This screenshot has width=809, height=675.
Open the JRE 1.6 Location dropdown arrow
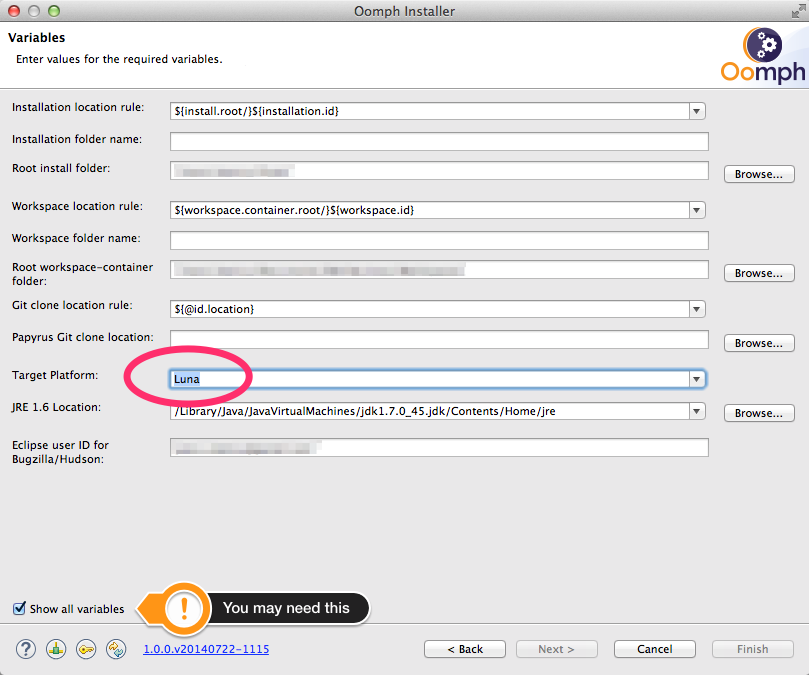697,411
